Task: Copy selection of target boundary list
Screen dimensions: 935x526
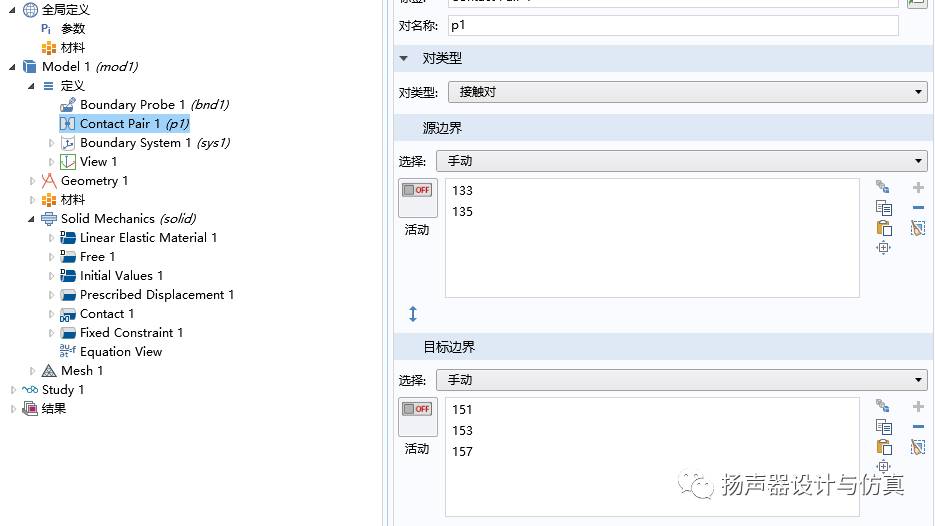Action: tap(883, 427)
